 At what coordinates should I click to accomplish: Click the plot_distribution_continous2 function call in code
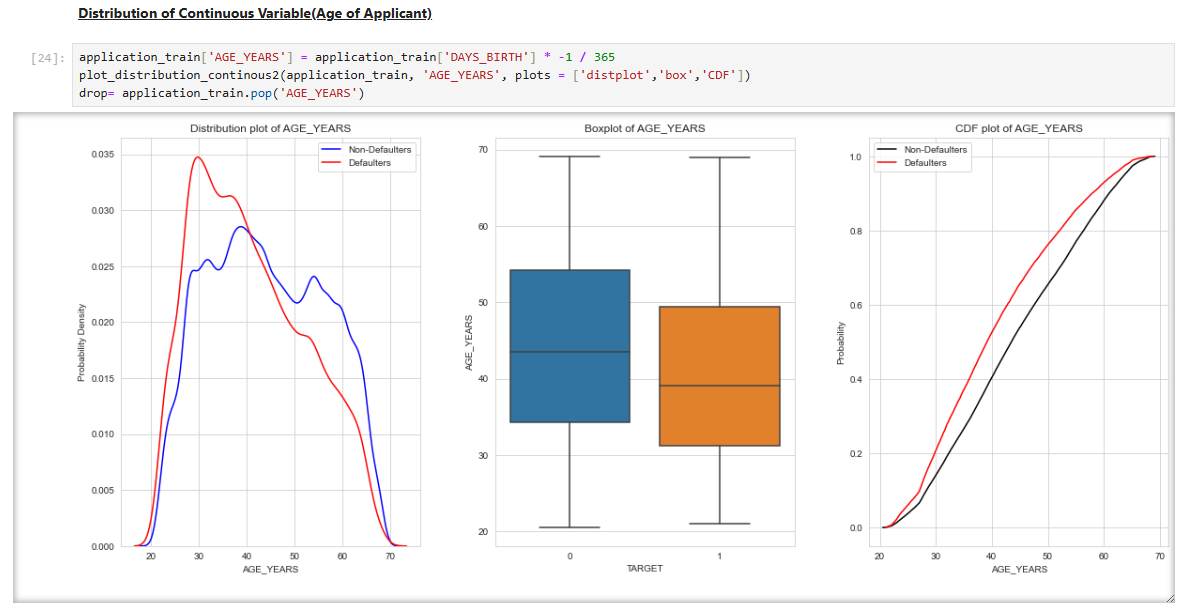pos(181,75)
